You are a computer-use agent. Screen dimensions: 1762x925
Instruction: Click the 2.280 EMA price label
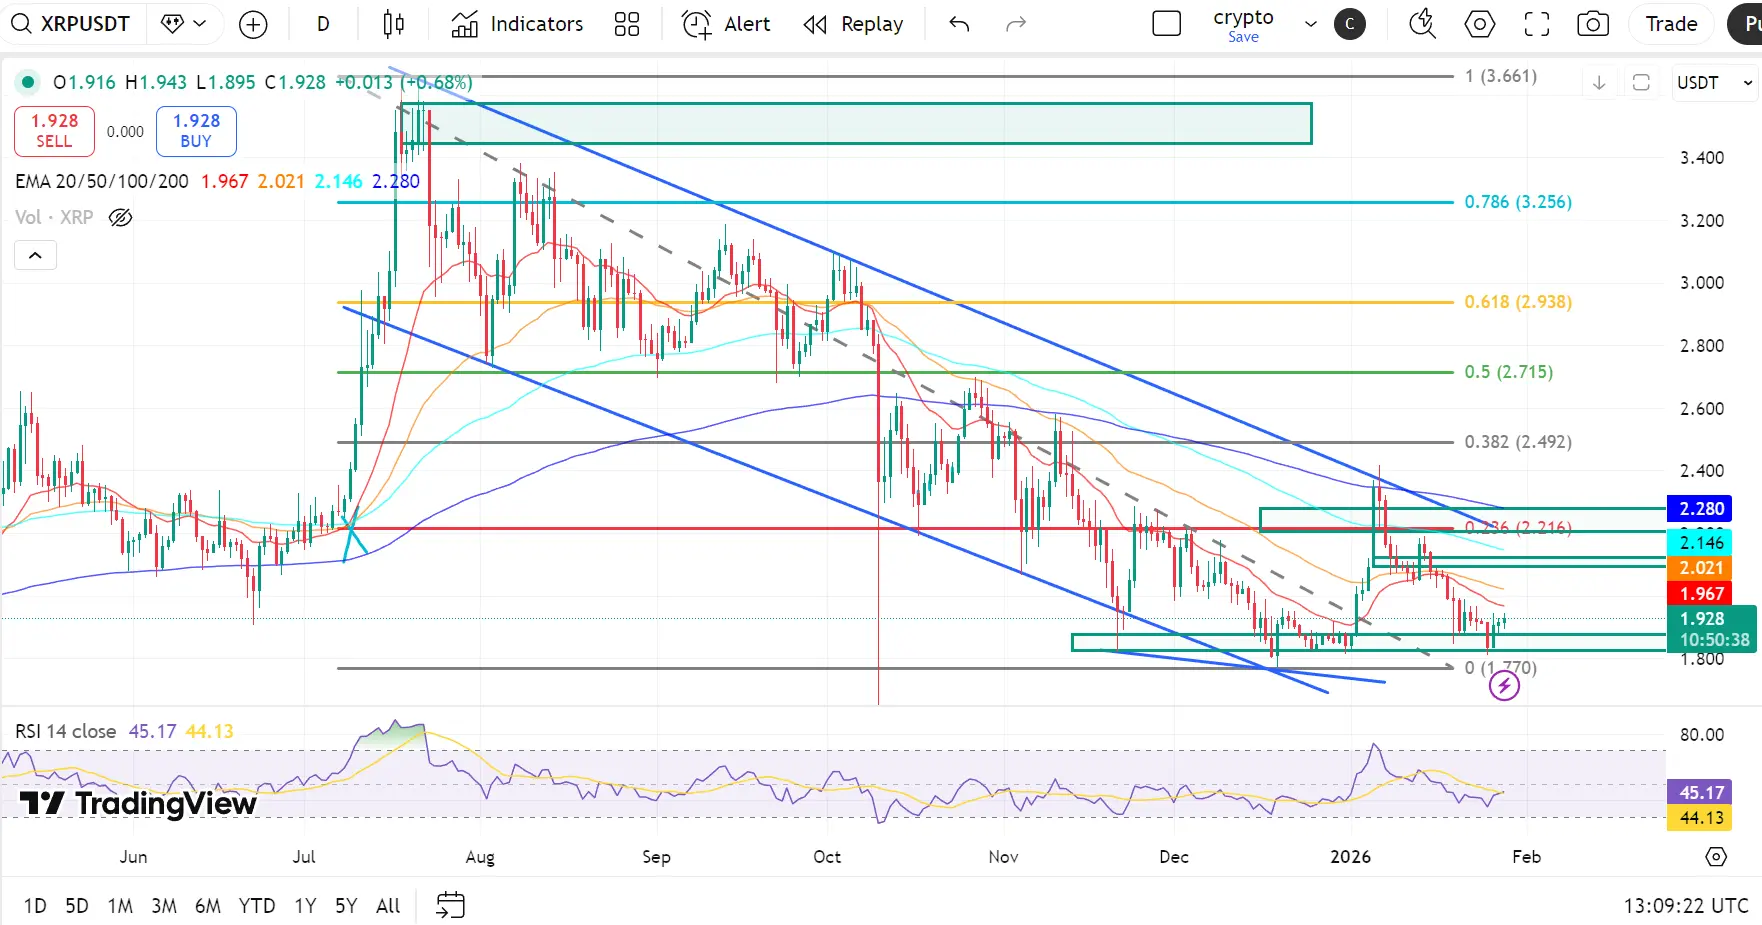pos(1702,509)
